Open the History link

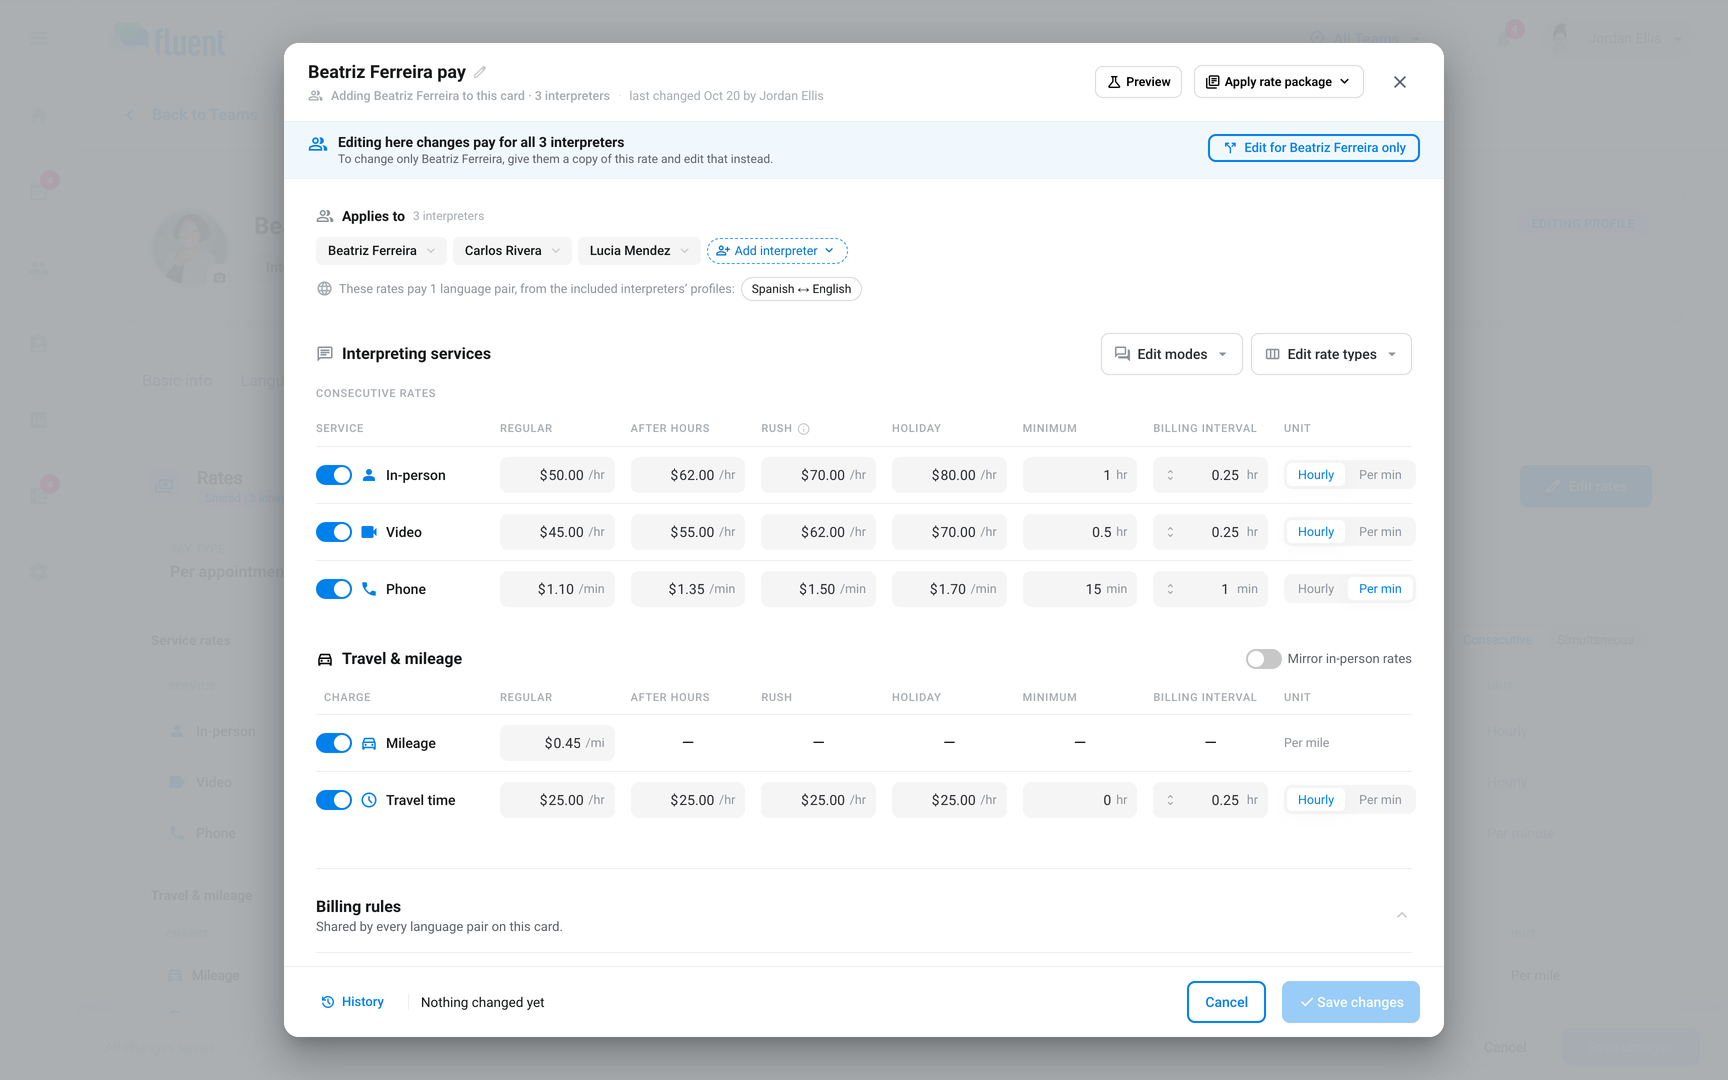(353, 1002)
